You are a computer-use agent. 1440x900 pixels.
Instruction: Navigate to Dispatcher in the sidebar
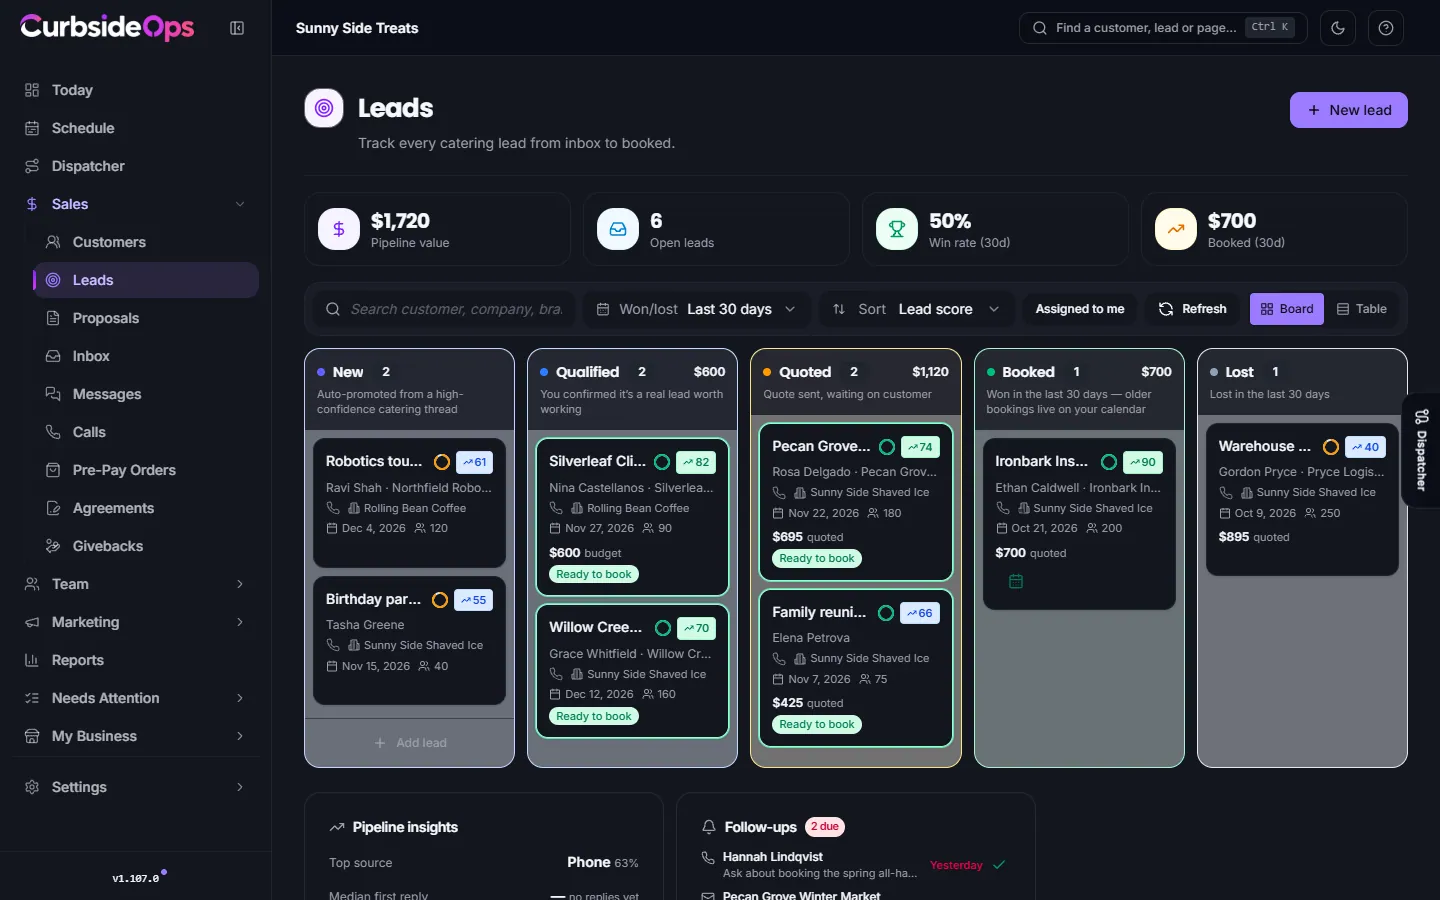pyautogui.click(x=136, y=166)
